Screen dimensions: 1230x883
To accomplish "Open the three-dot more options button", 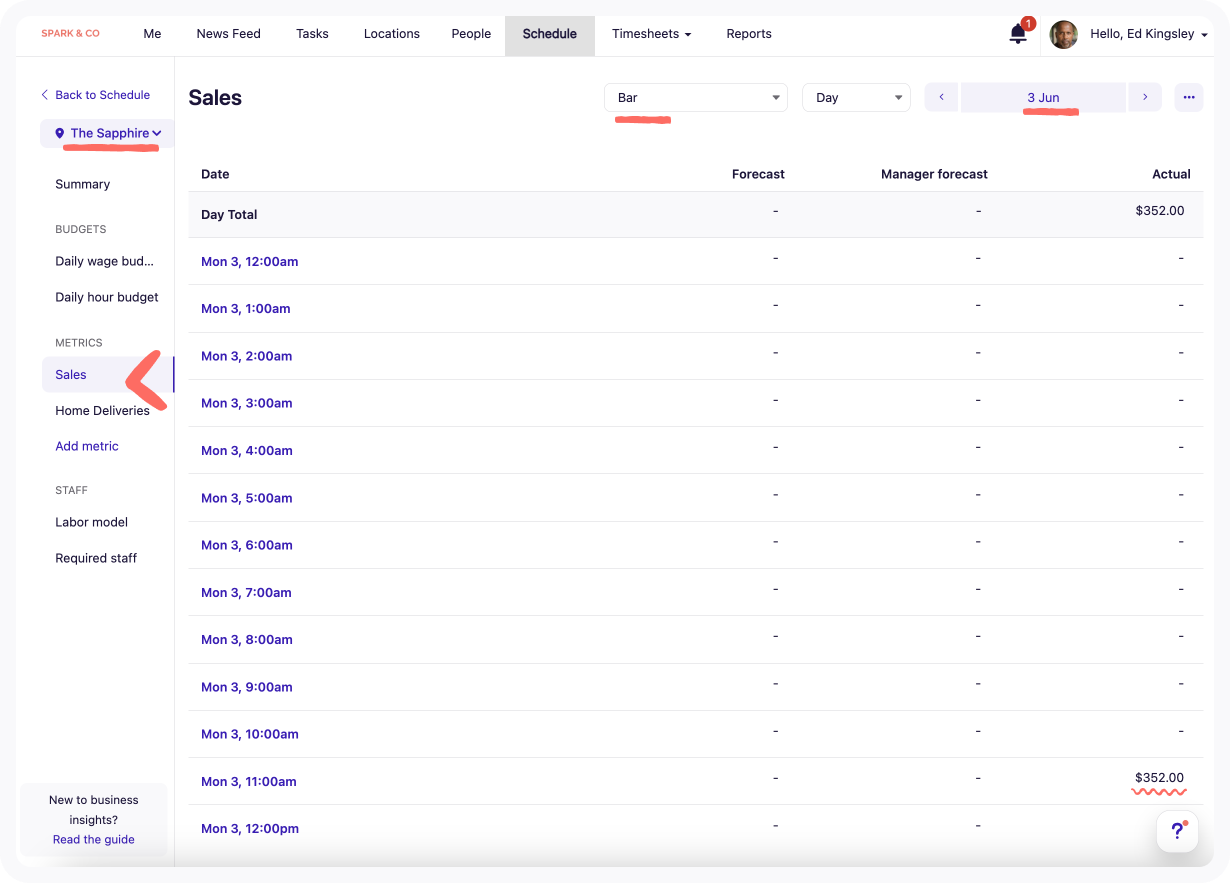I will coord(1189,97).
